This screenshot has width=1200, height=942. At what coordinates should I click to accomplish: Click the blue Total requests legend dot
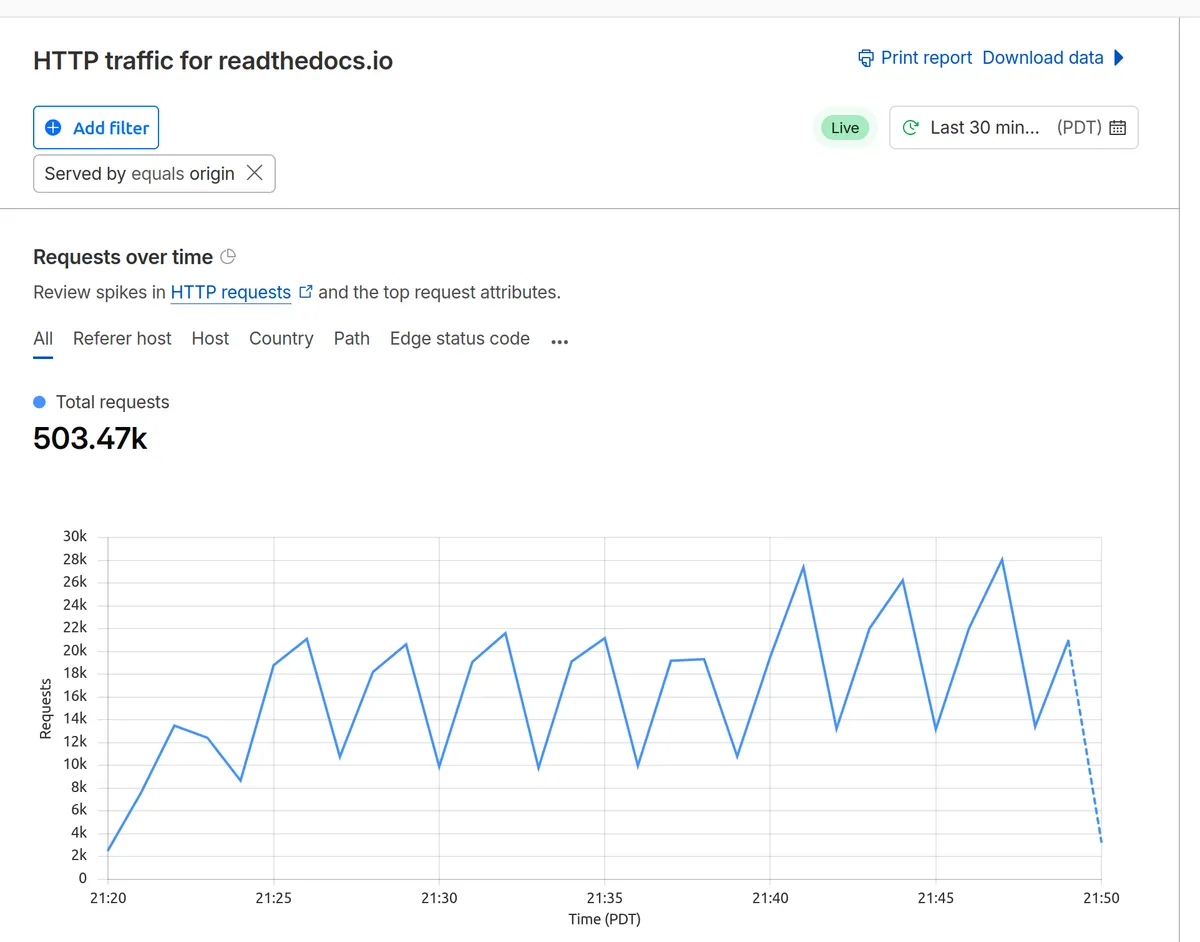coord(40,402)
